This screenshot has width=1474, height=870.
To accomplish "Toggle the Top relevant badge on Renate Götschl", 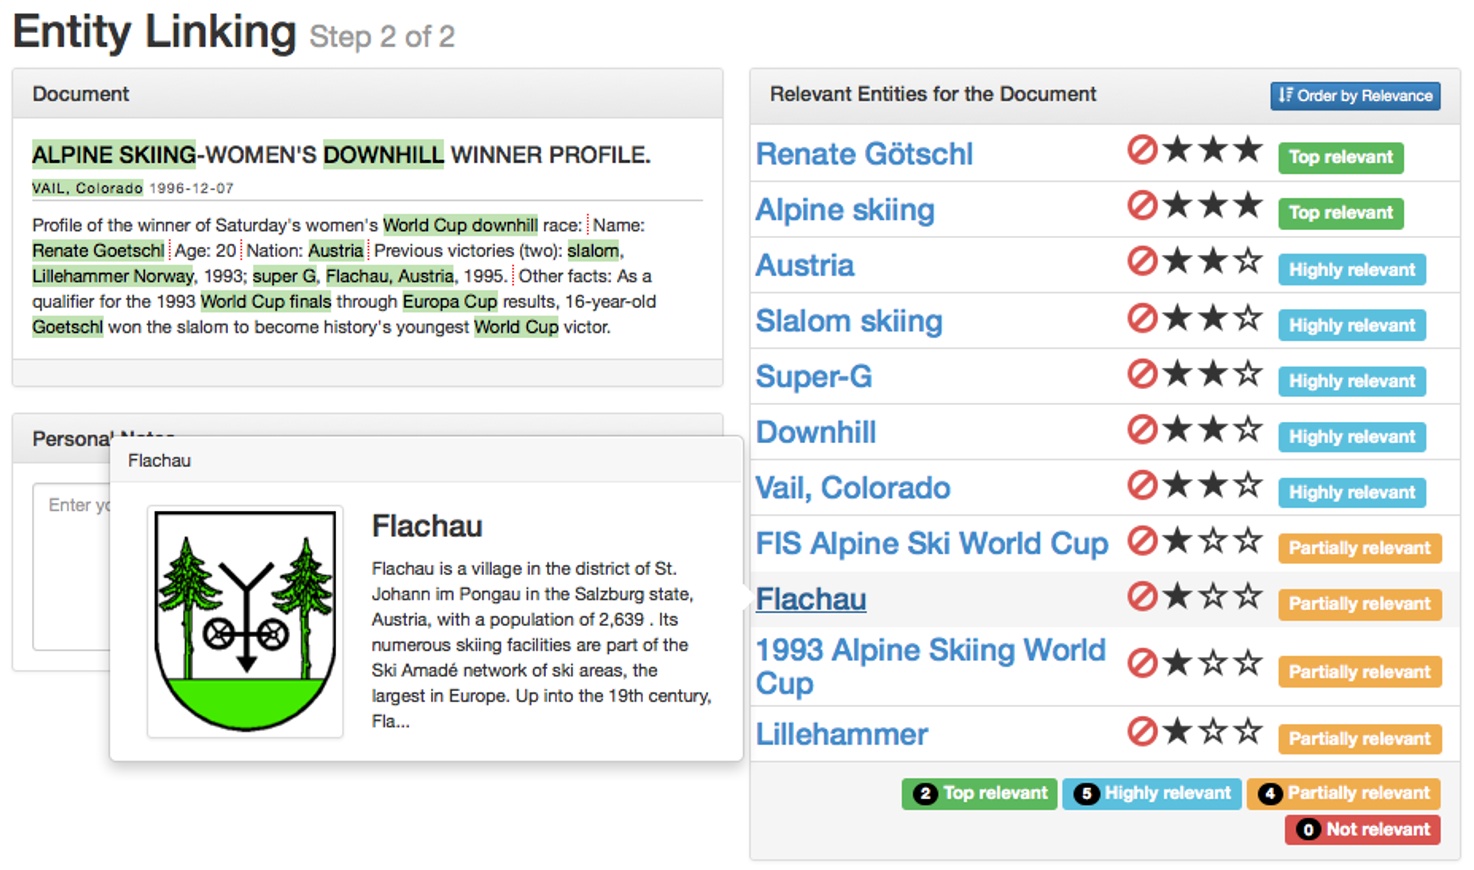I will [1340, 157].
